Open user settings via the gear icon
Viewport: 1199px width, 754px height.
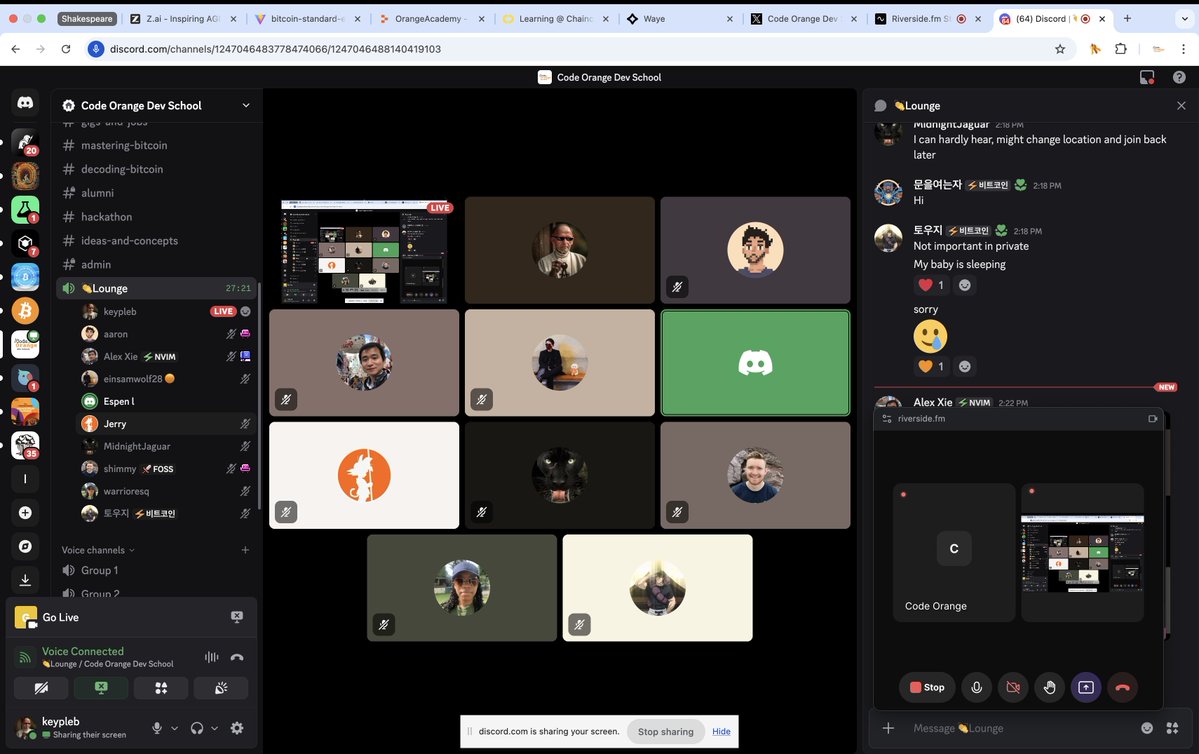tap(238, 728)
